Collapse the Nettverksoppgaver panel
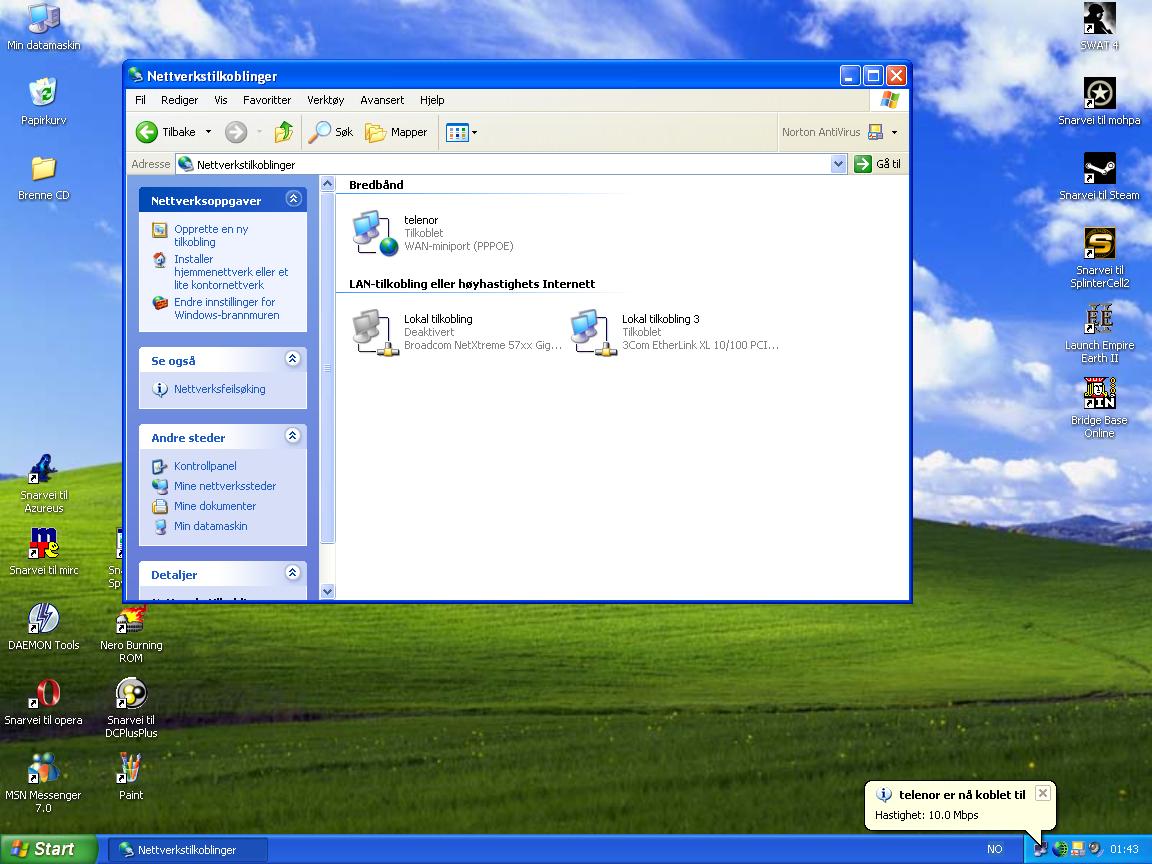 point(293,199)
